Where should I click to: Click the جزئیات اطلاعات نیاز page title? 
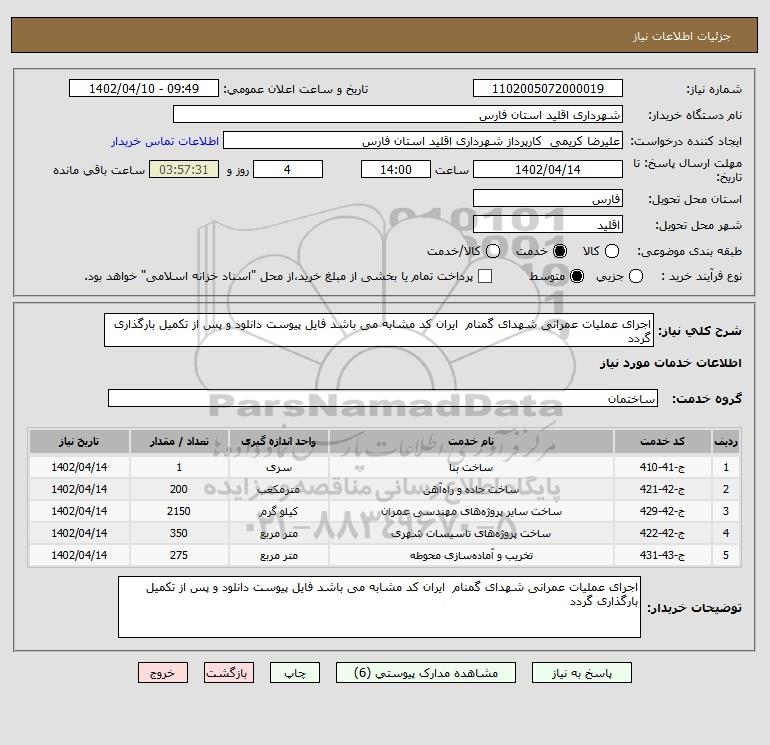pyautogui.click(x=682, y=36)
